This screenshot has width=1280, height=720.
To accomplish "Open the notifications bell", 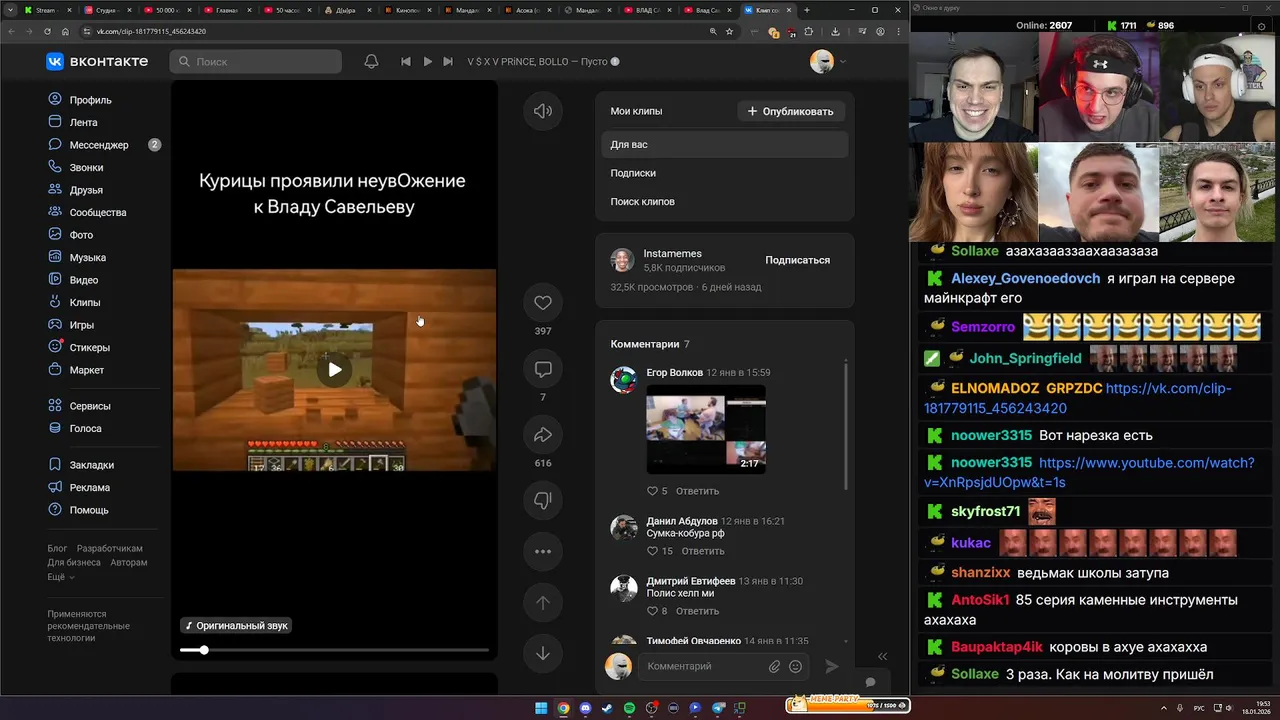I will click(371, 61).
